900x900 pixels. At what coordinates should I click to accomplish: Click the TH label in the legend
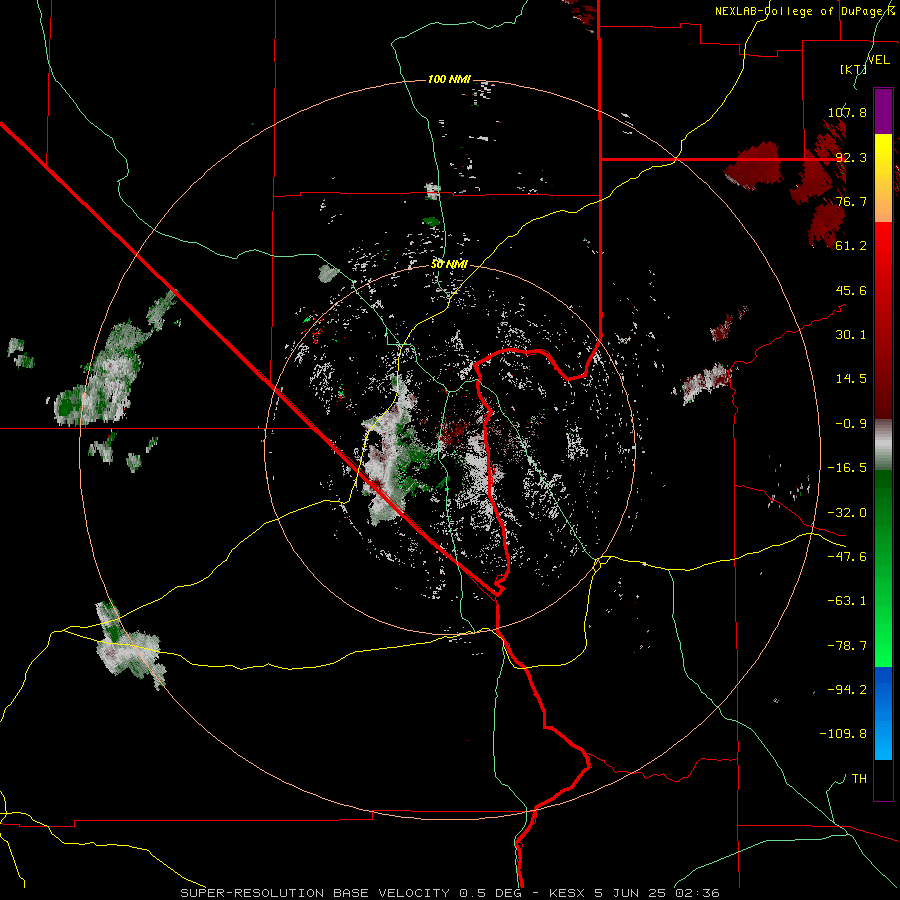tap(859, 779)
